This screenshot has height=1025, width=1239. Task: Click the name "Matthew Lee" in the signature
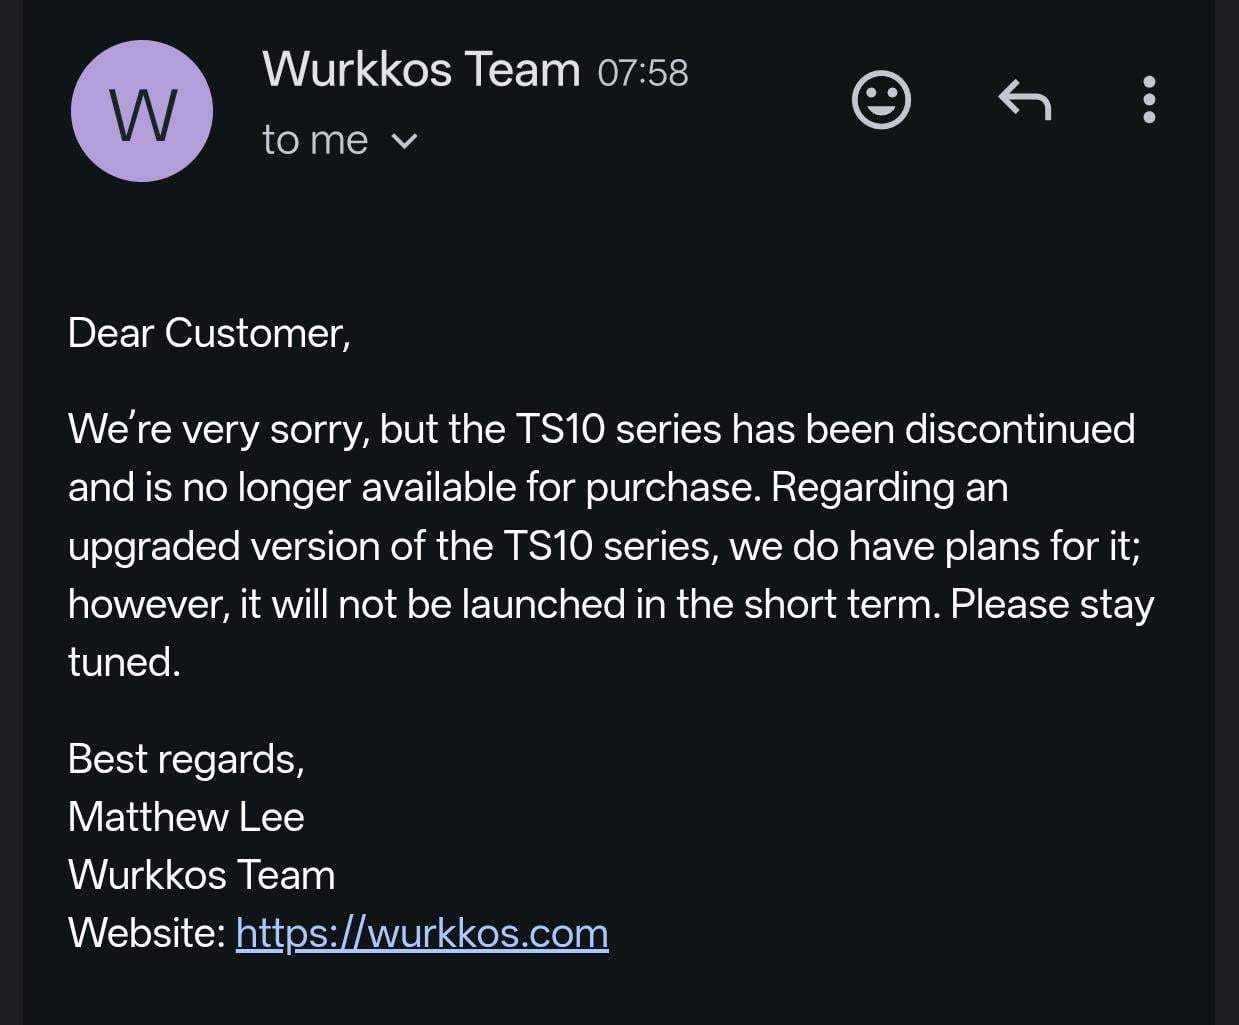pyautogui.click(x=186, y=817)
